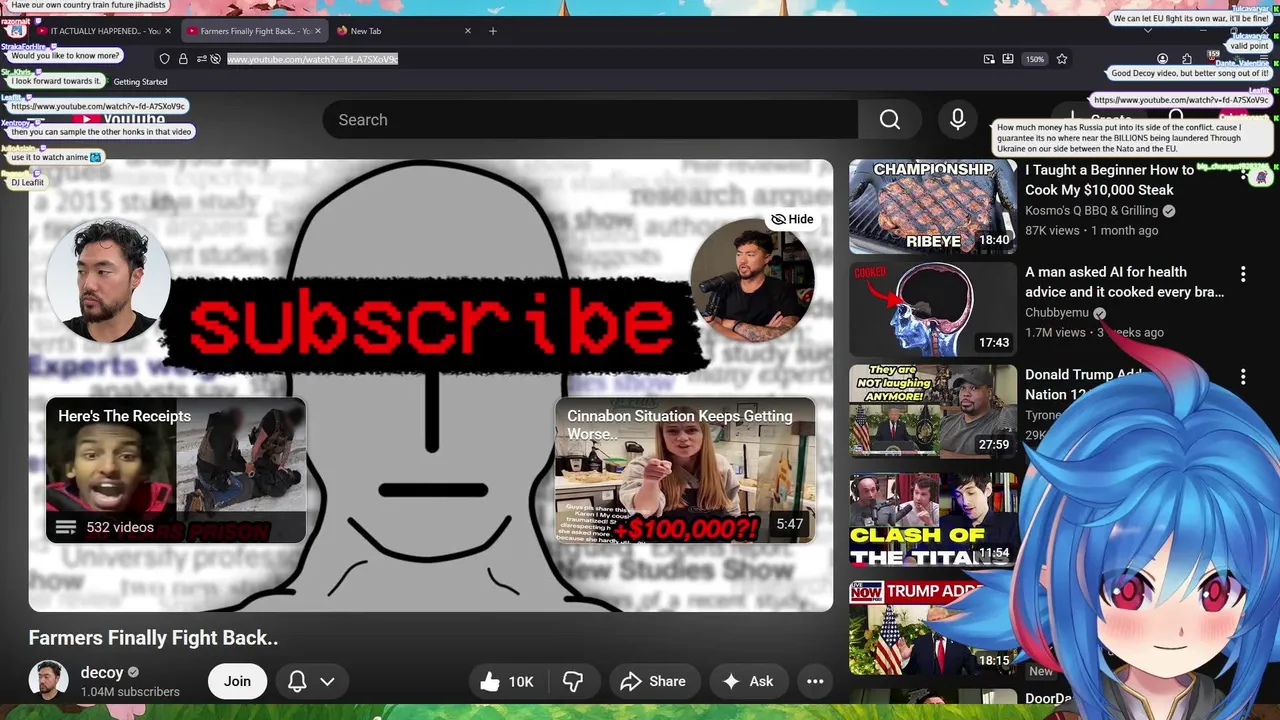
Task: Reset the 150% zoom level badge
Action: point(1035,59)
